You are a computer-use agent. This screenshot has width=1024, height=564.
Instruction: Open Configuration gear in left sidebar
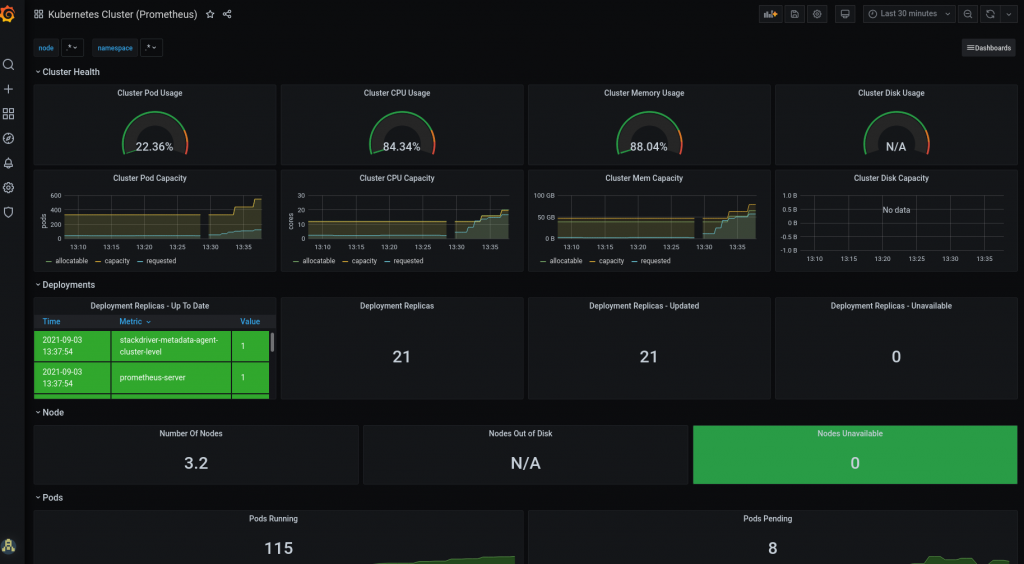point(8,187)
